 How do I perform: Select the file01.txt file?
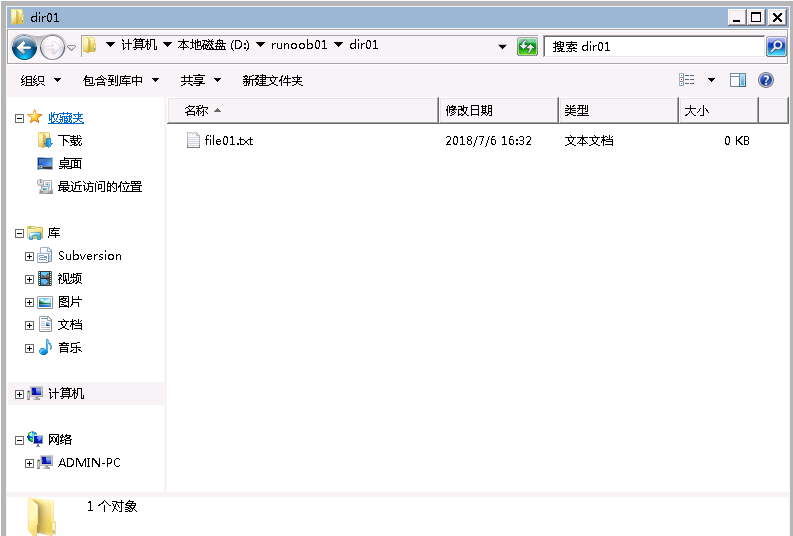[228, 141]
